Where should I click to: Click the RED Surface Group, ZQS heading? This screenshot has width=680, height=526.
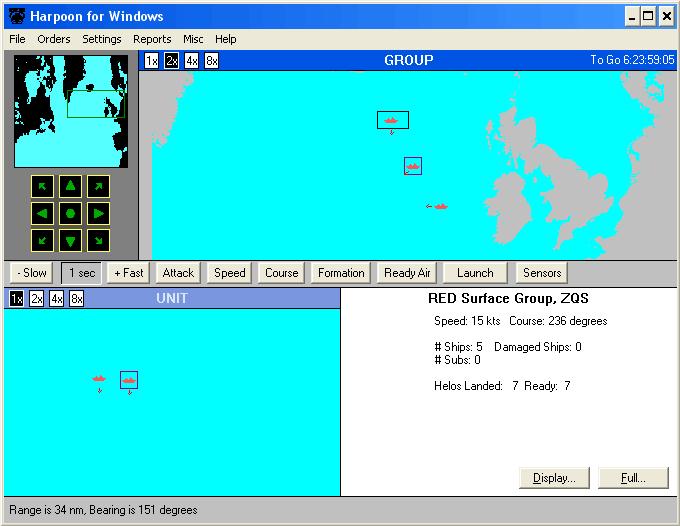tap(508, 298)
